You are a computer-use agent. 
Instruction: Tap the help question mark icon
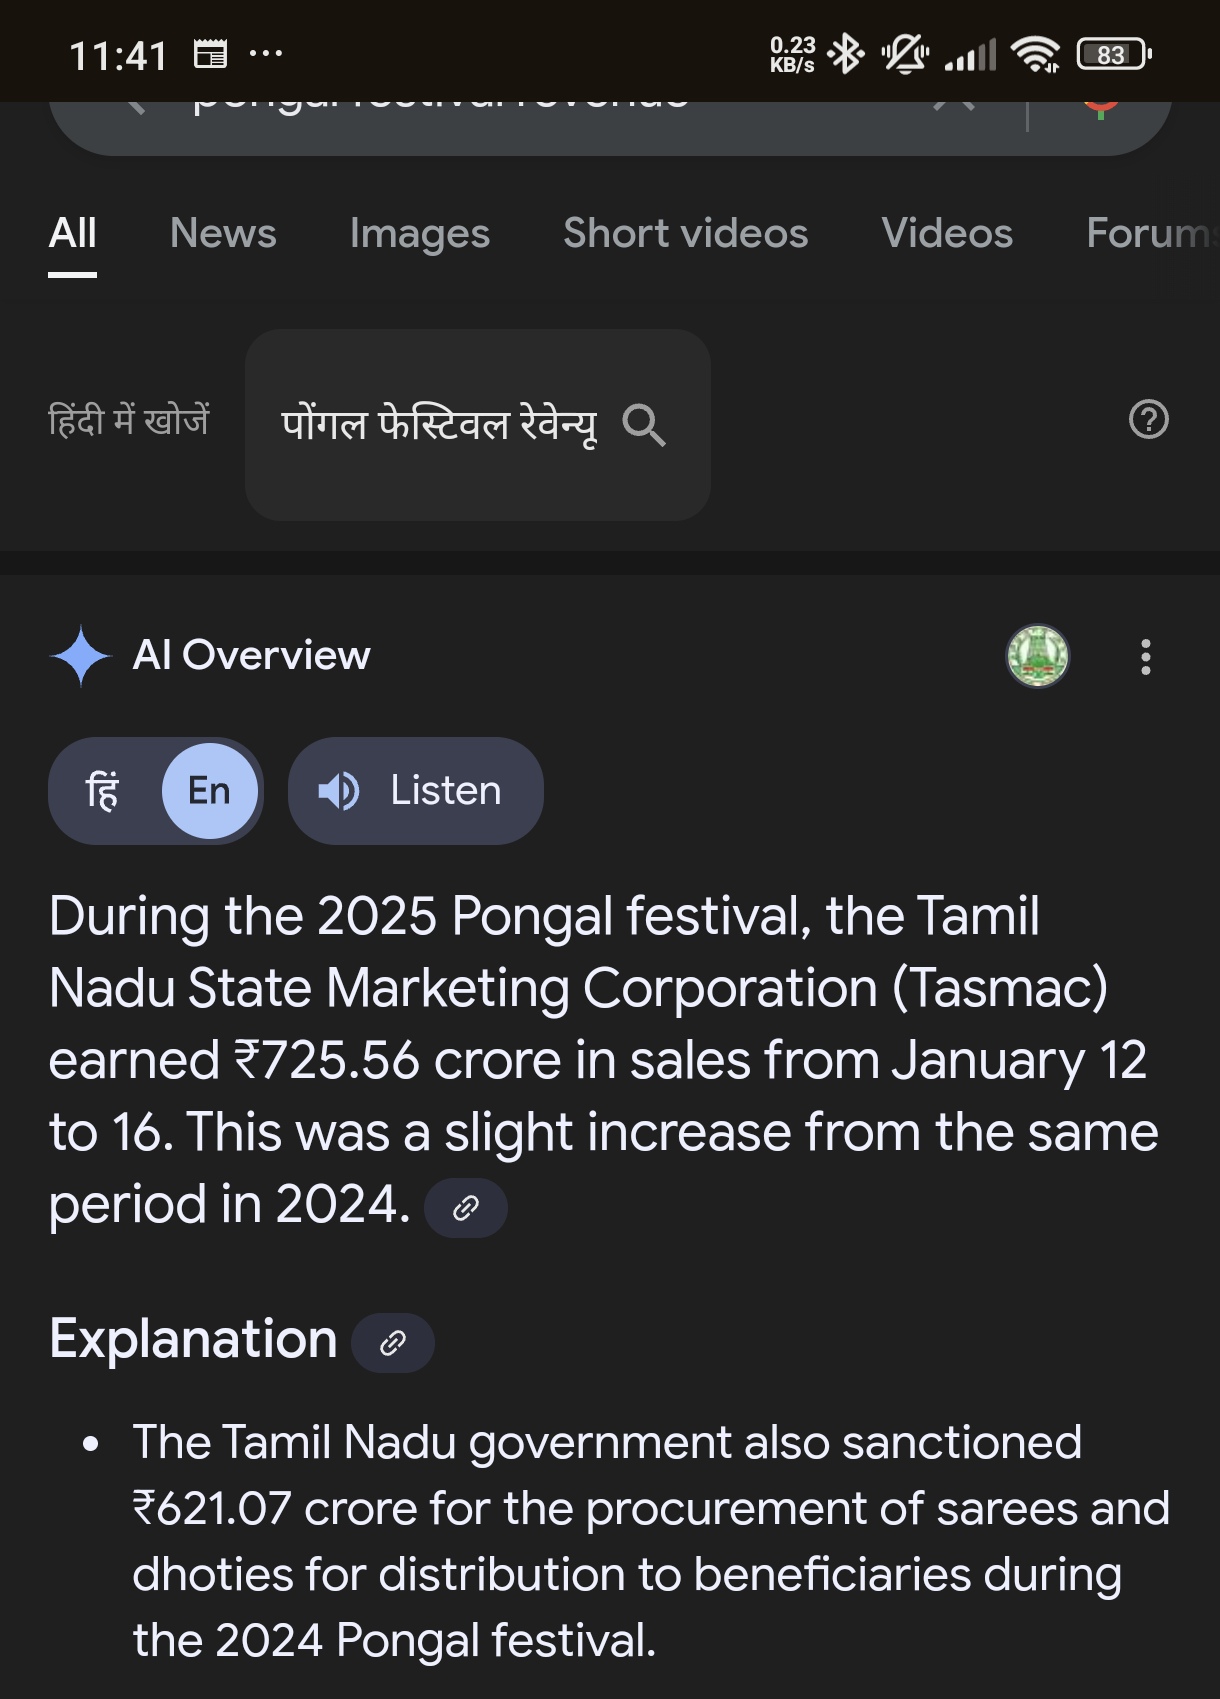pos(1148,419)
